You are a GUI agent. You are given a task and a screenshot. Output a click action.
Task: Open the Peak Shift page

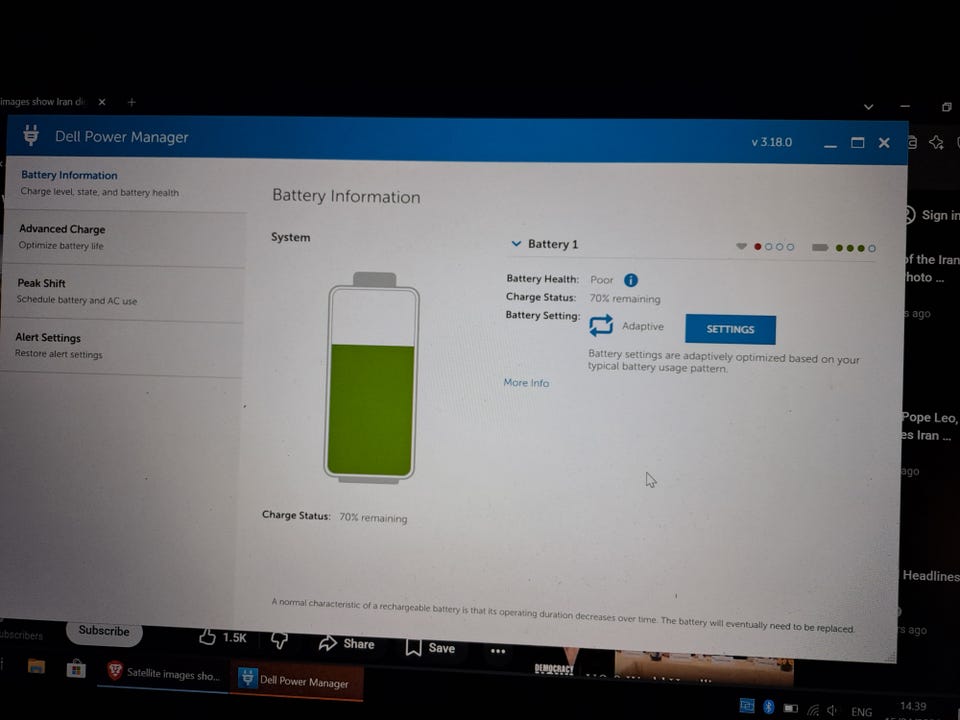point(123,292)
